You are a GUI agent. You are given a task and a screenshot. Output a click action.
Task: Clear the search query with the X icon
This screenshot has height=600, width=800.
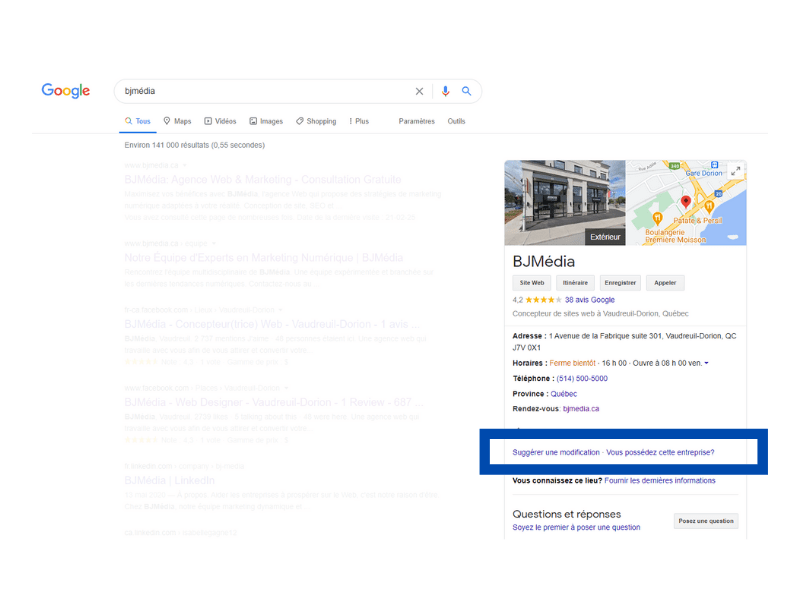(x=419, y=90)
